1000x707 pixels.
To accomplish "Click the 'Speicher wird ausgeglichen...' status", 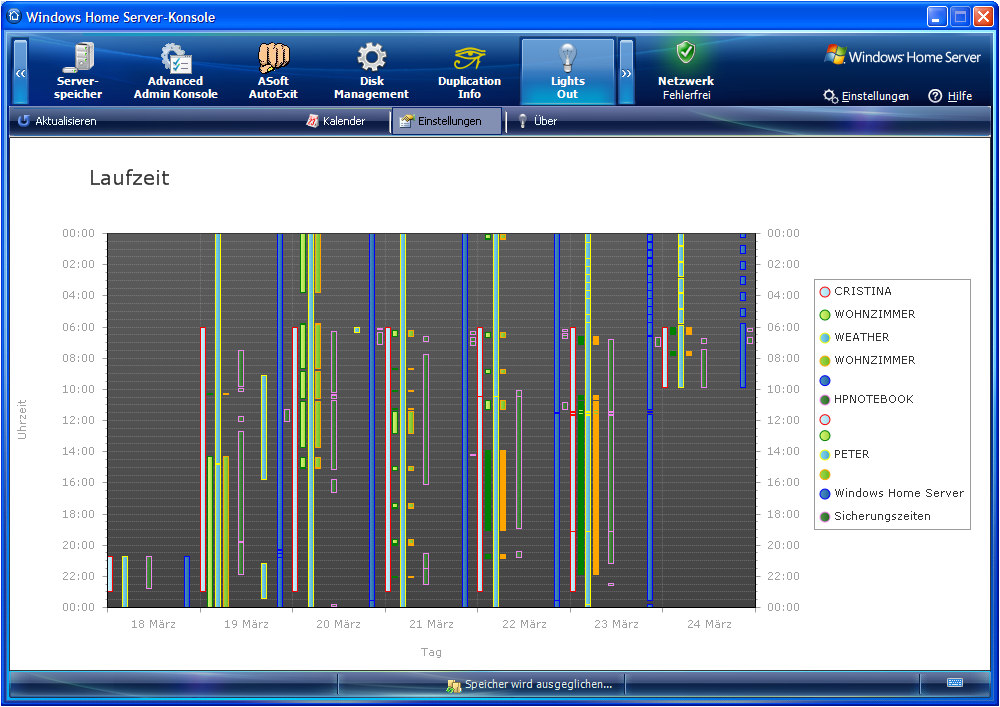I will pos(538,684).
